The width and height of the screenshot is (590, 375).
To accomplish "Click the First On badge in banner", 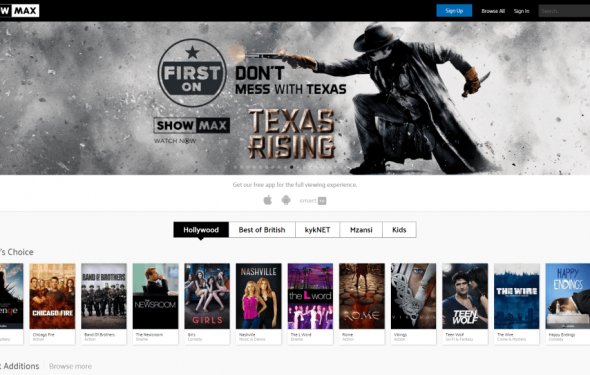I will 192,73.
